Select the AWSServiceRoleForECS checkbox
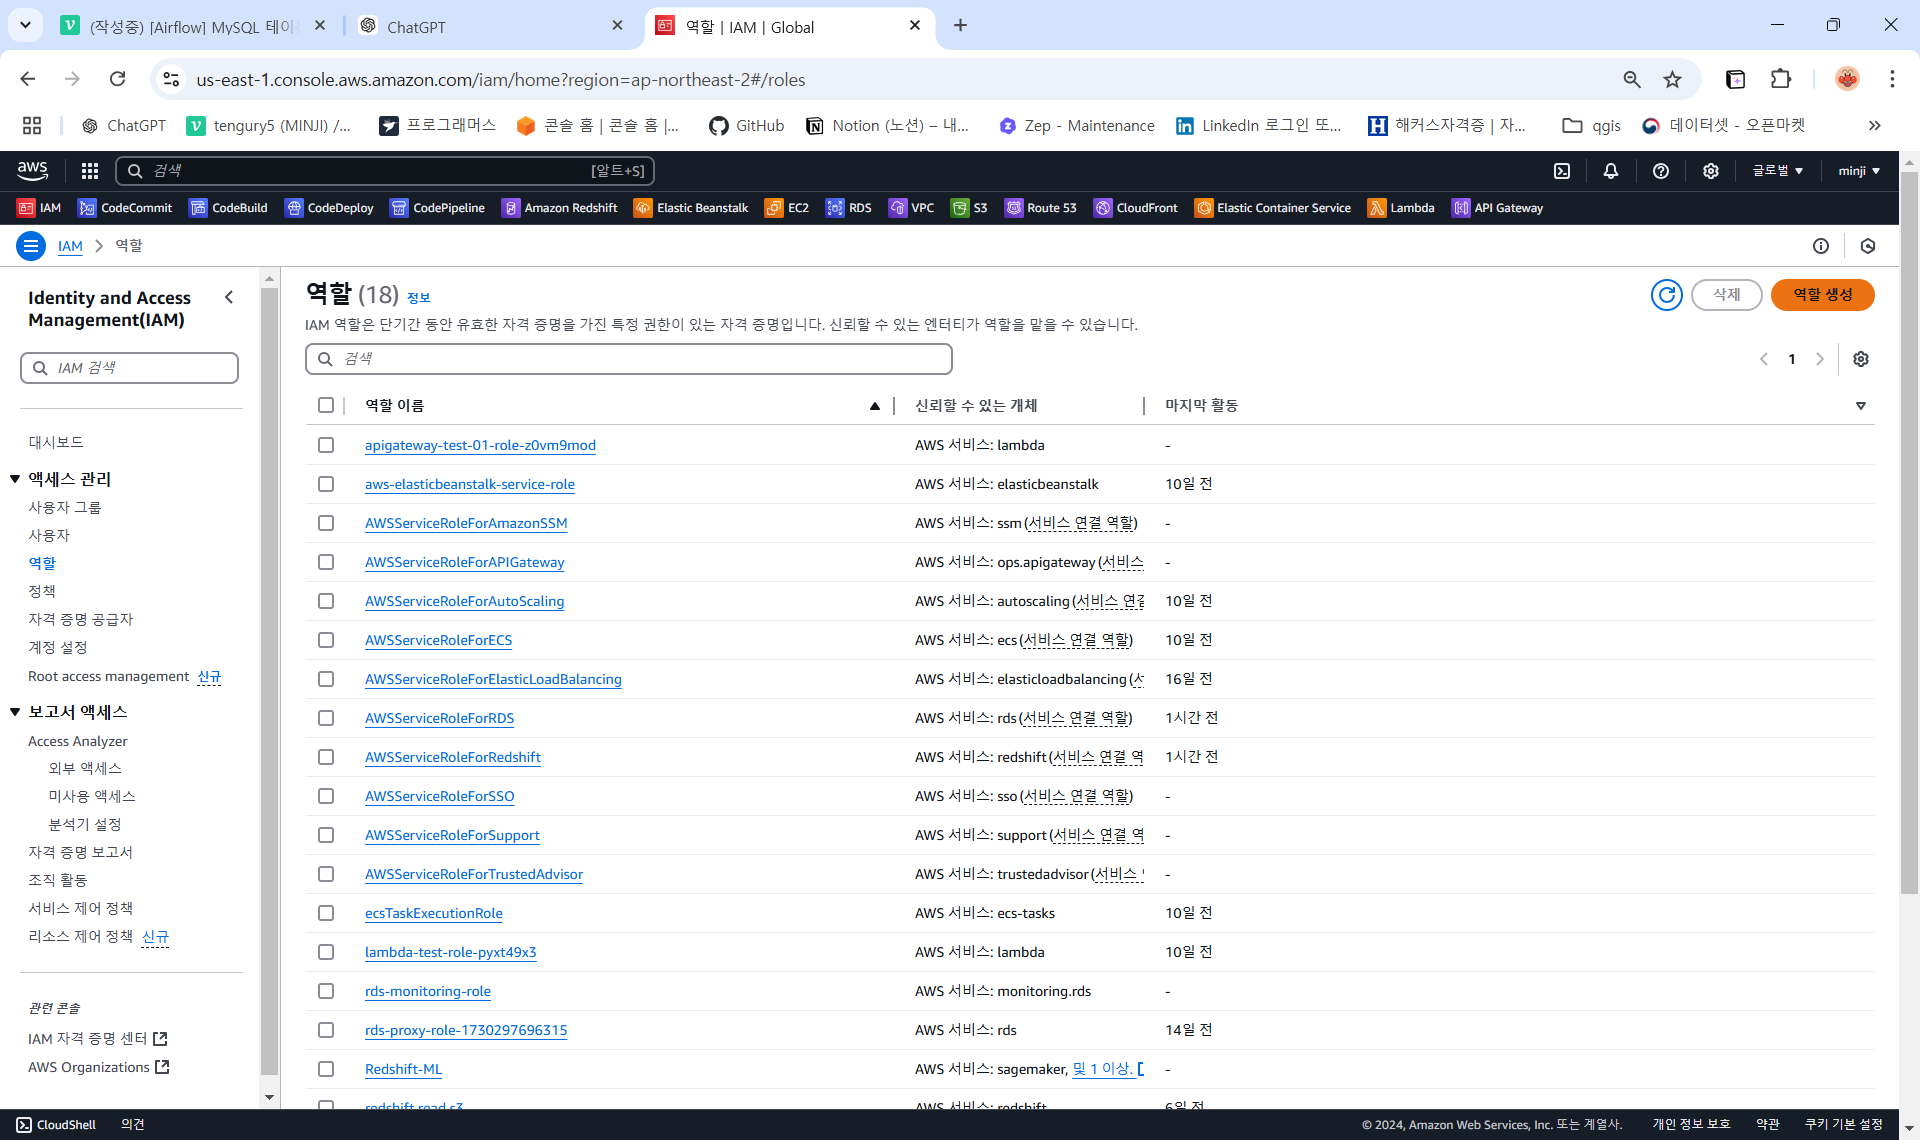1920x1140 pixels. (x=326, y=640)
